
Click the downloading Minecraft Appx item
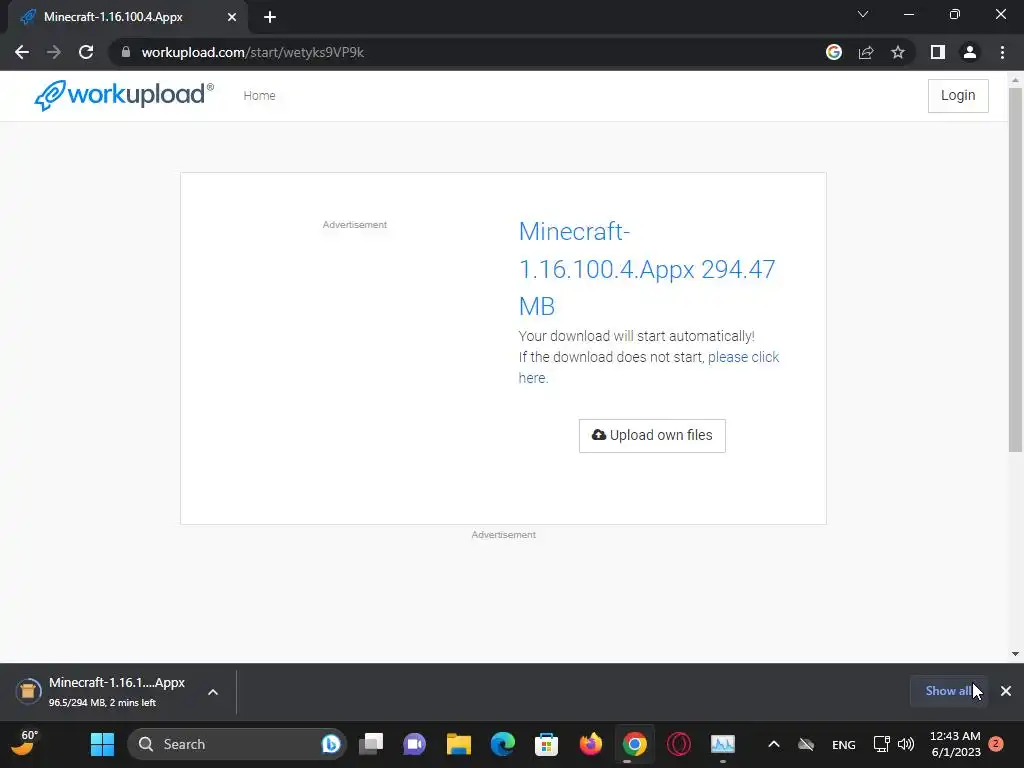point(101,692)
